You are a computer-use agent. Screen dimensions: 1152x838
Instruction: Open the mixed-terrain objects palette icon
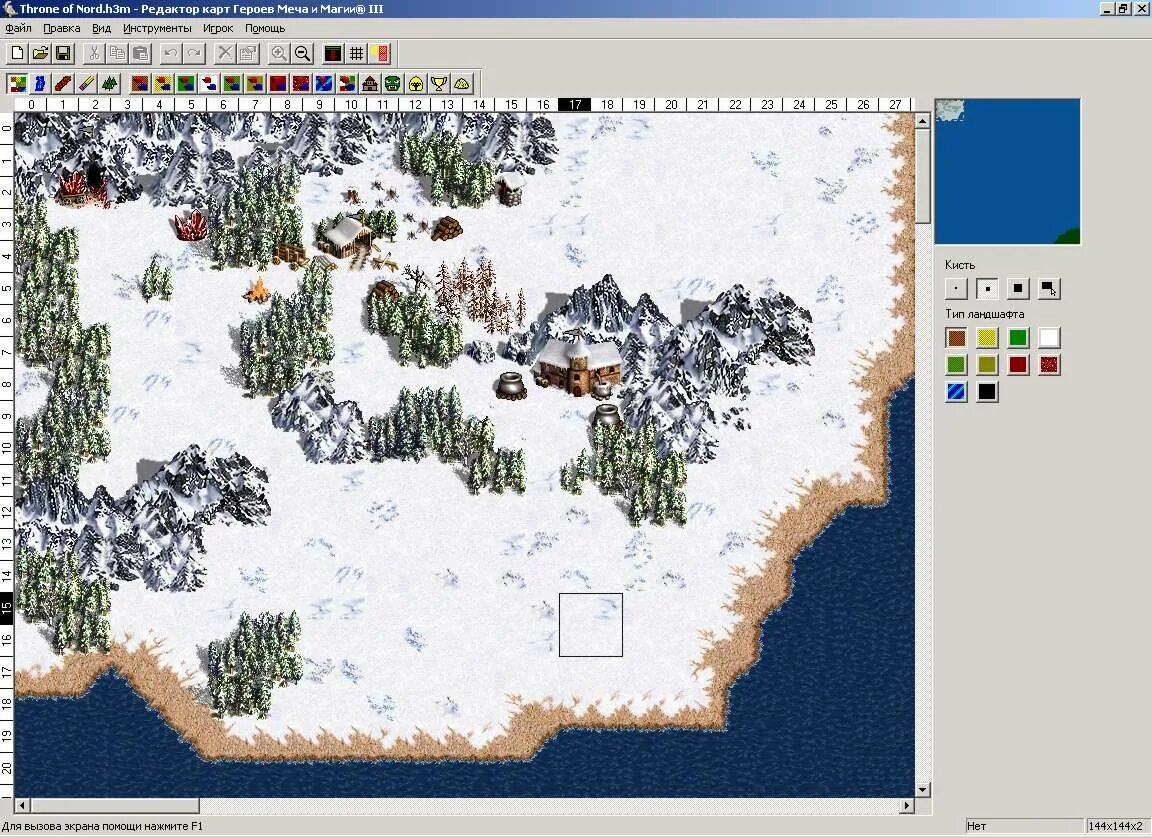tap(347, 83)
